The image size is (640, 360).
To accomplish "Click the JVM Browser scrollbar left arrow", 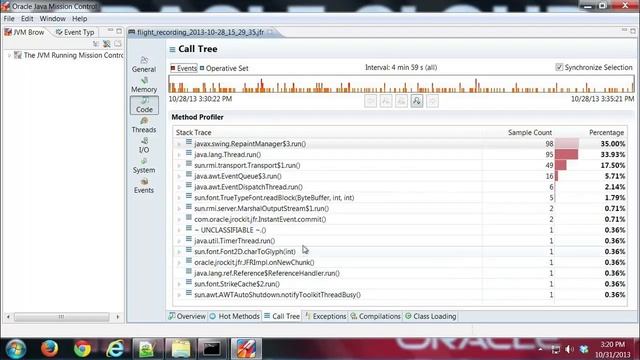I will 8,317.
